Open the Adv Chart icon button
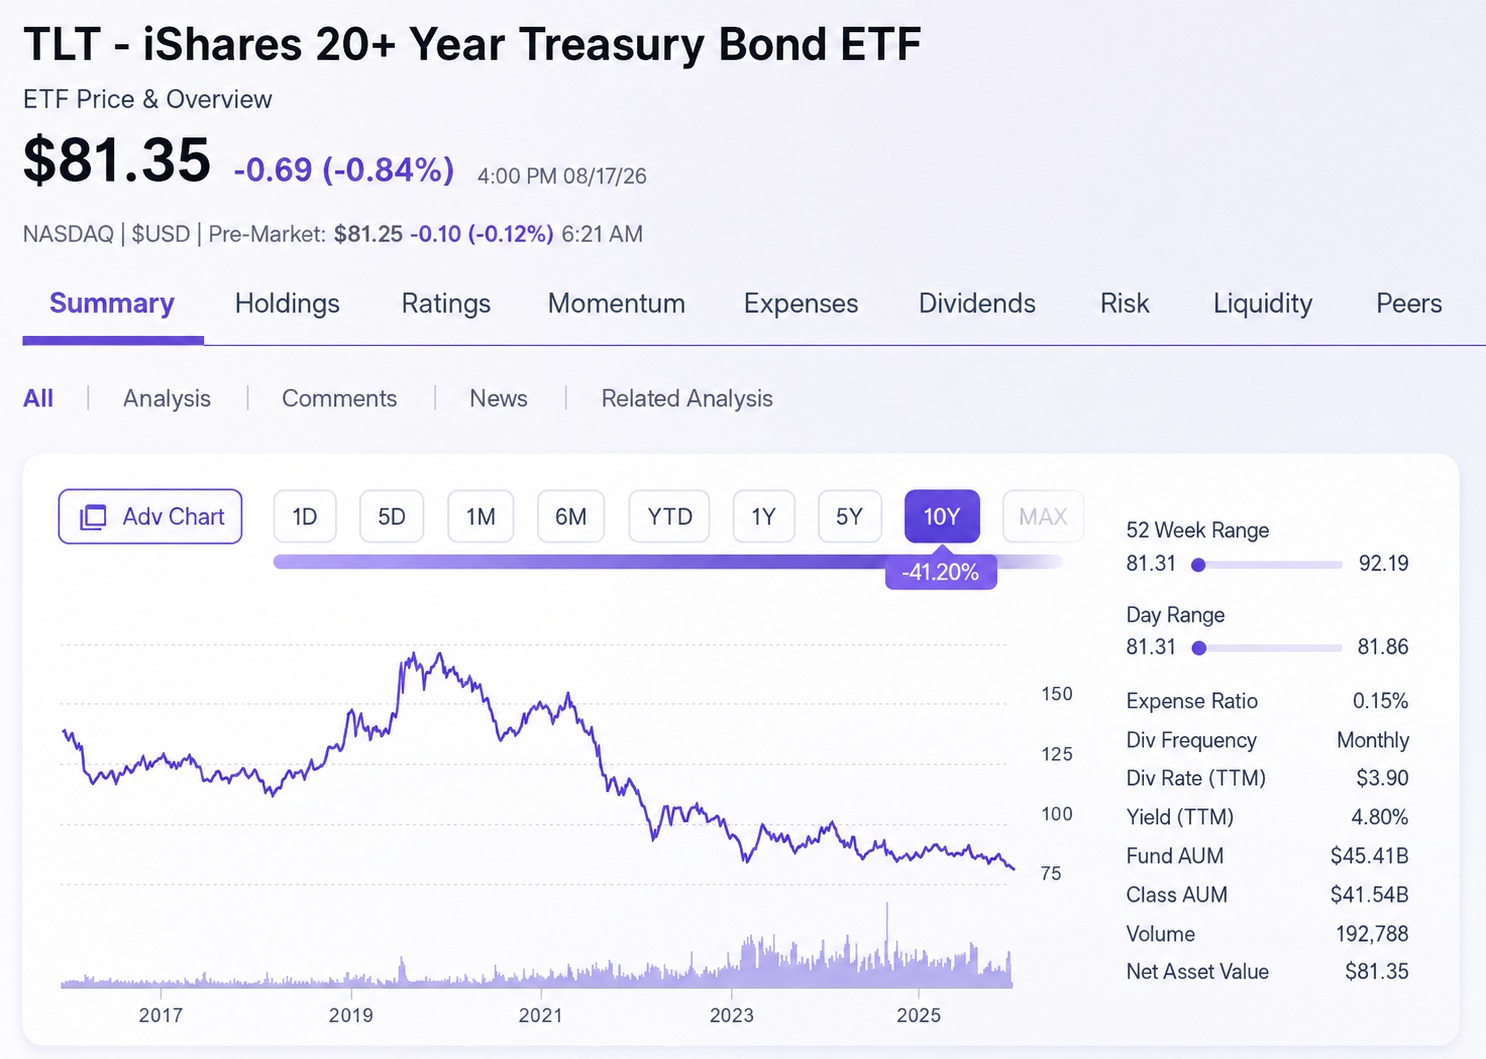1486x1059 pixels. pyautogui.click(x=150, y=516)
